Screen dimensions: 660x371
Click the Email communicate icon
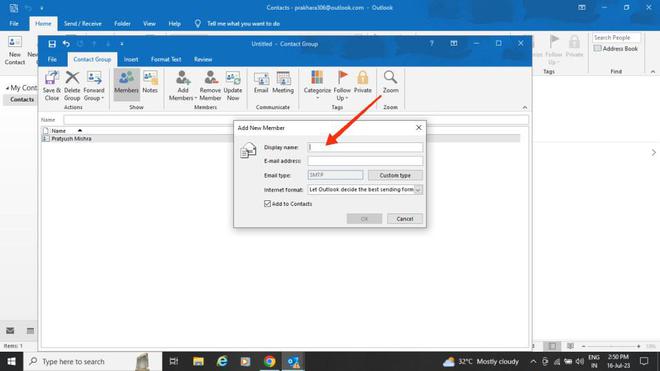coord(261,83)
